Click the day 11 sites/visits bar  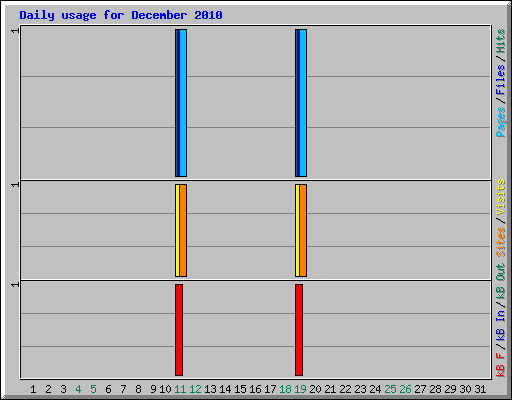coord(181,230)
